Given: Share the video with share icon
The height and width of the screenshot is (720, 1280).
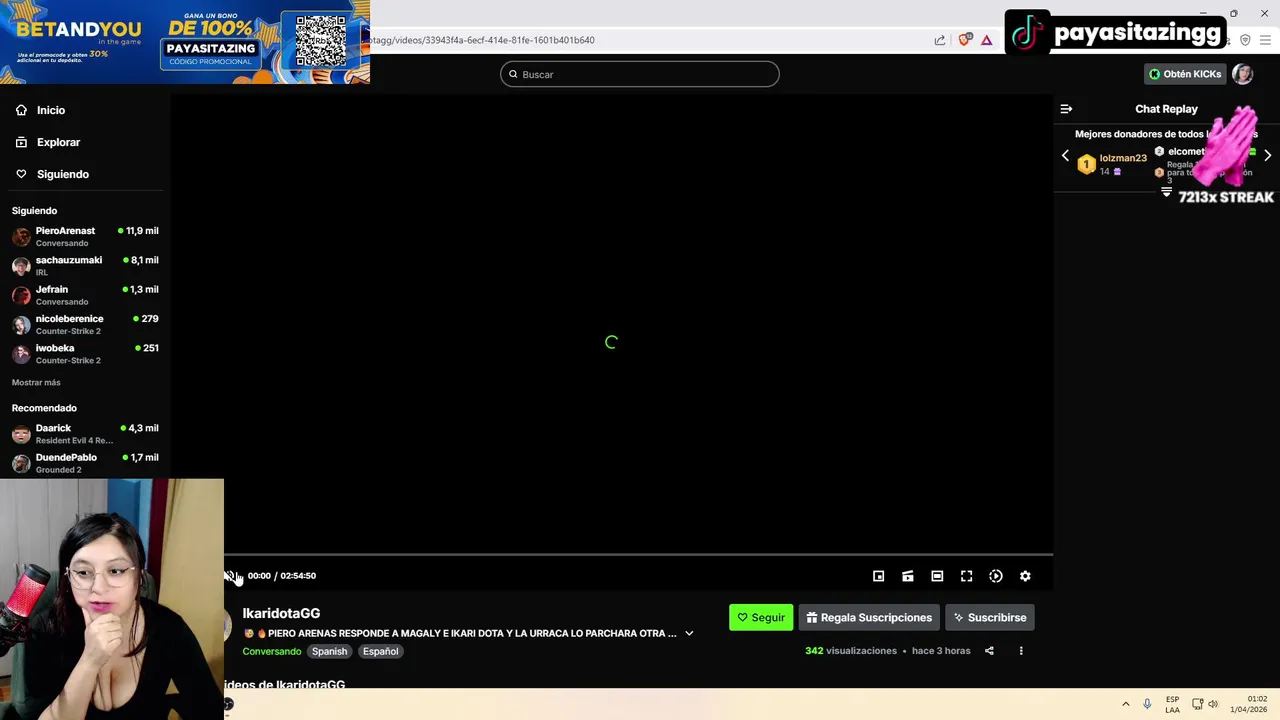Looking at the screenshot, I should click(x=989, y=651).
